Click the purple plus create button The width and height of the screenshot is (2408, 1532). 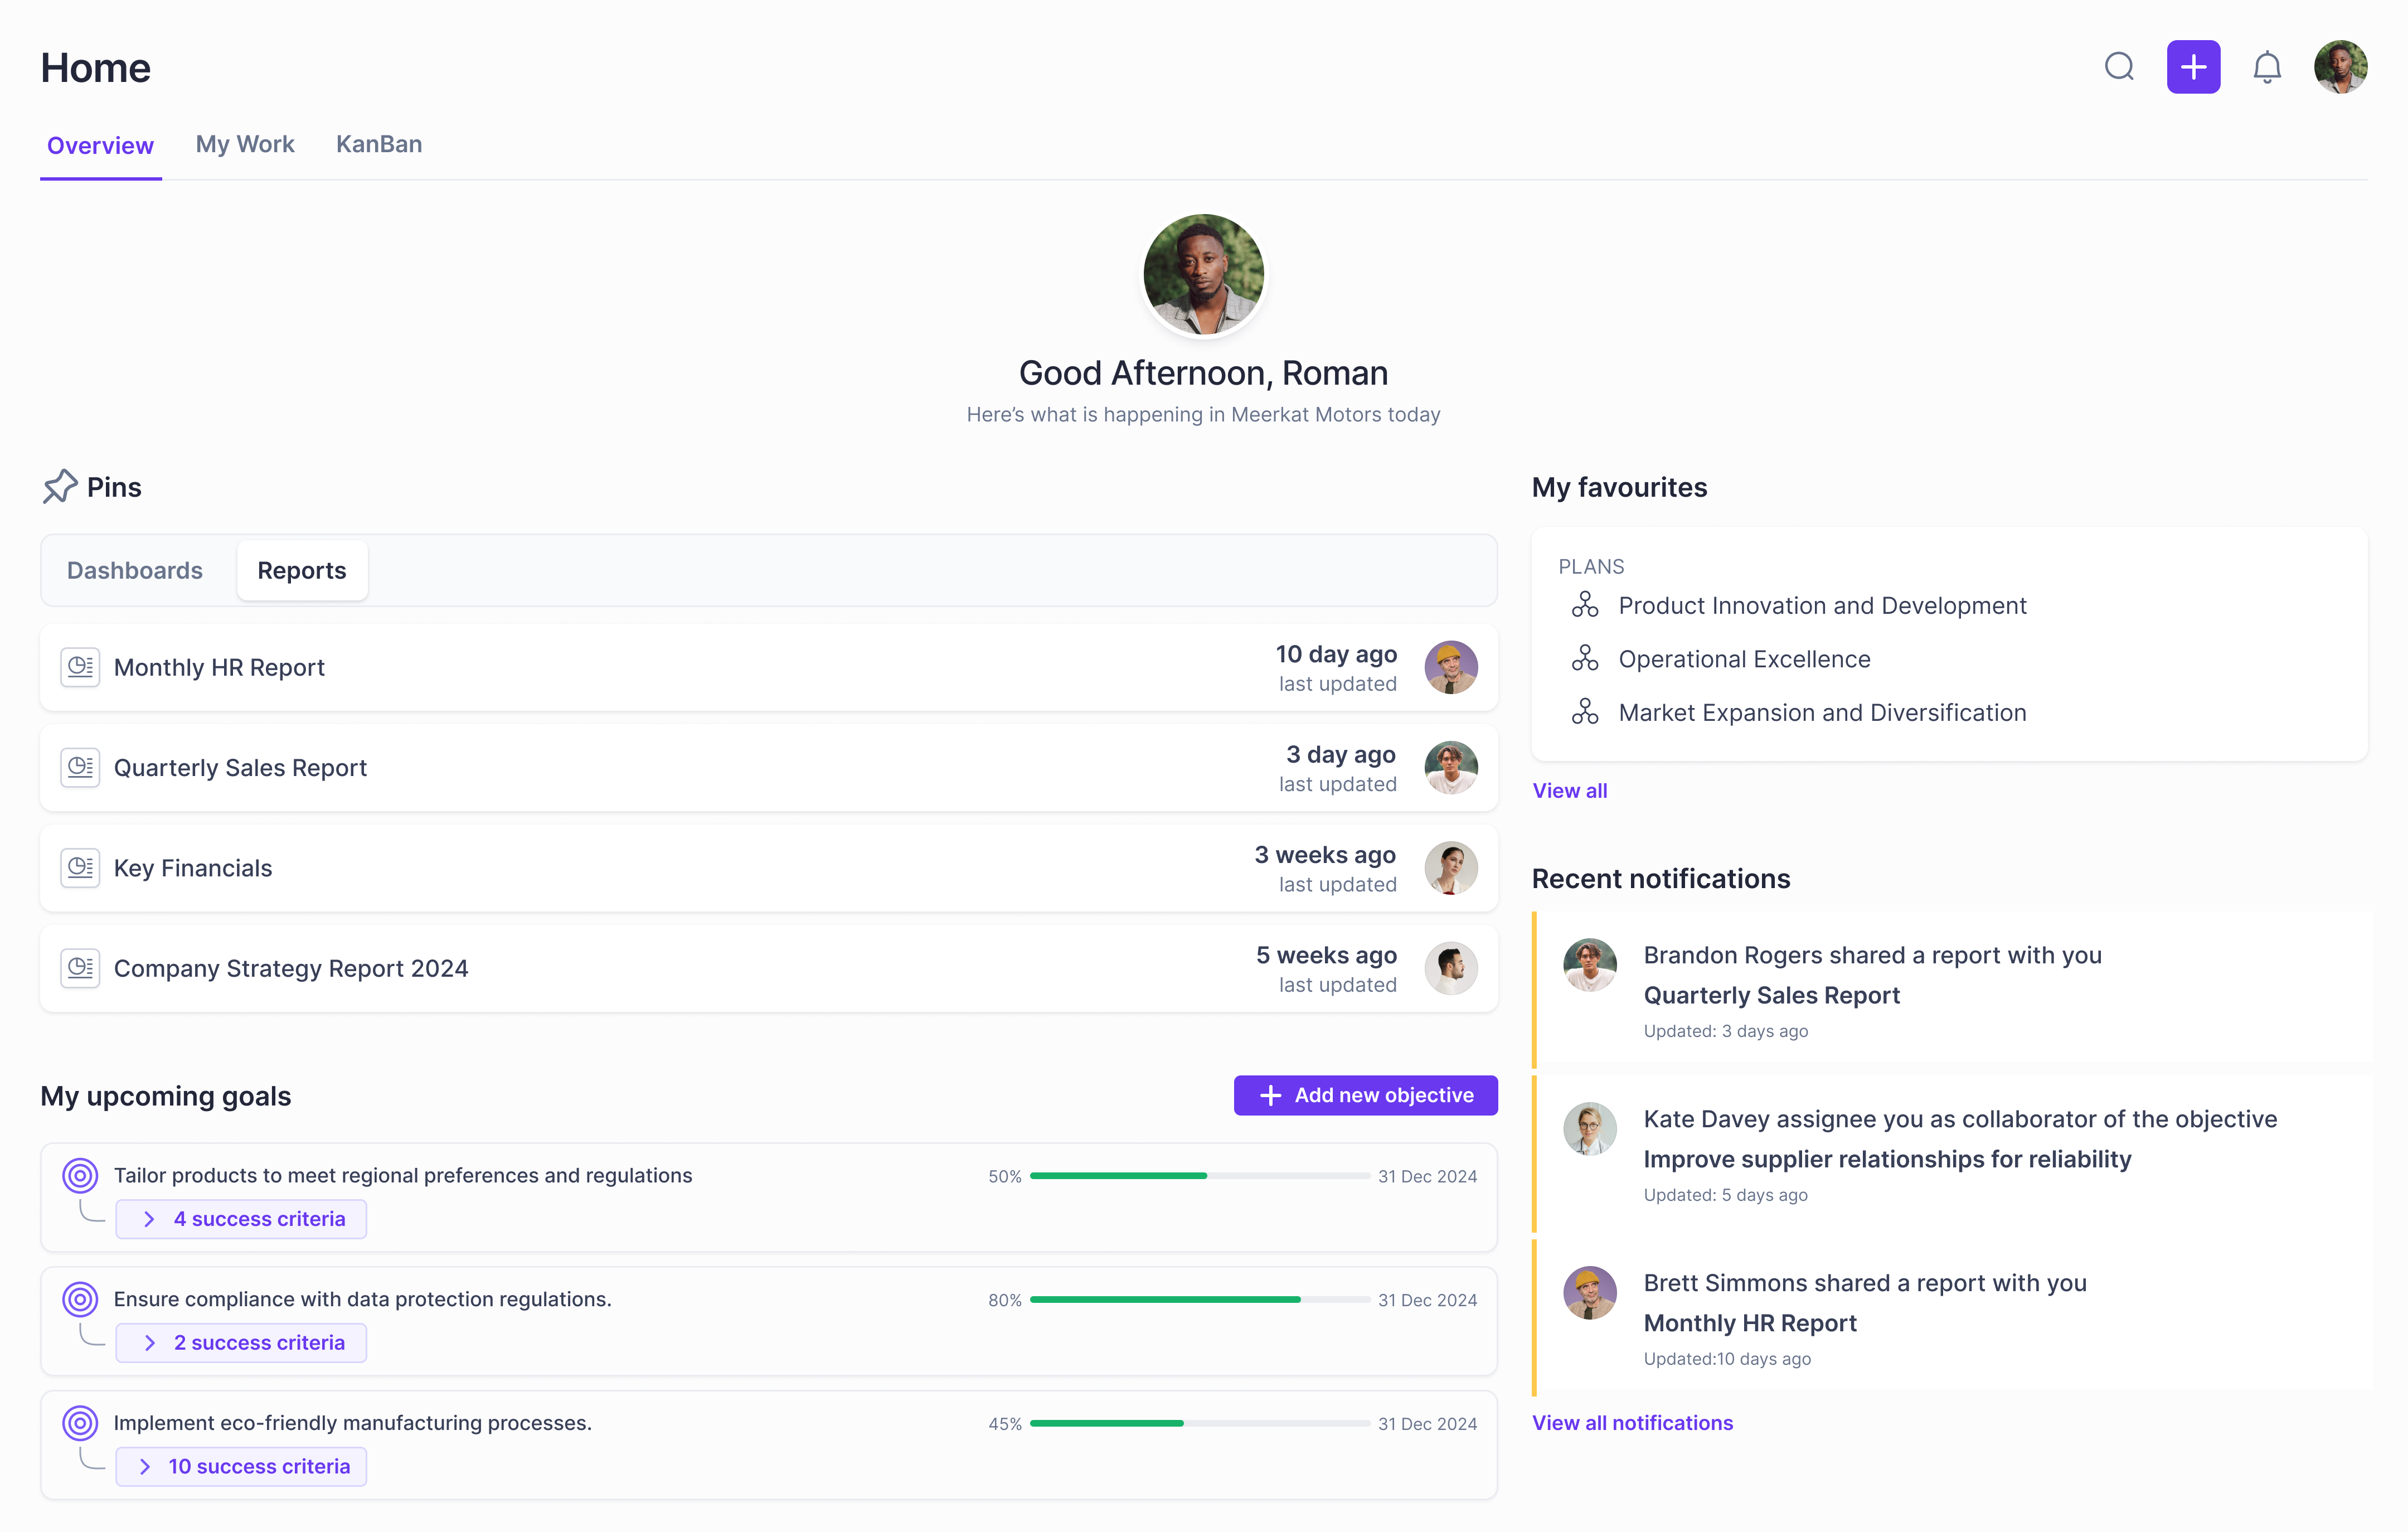pos(2193,67)
